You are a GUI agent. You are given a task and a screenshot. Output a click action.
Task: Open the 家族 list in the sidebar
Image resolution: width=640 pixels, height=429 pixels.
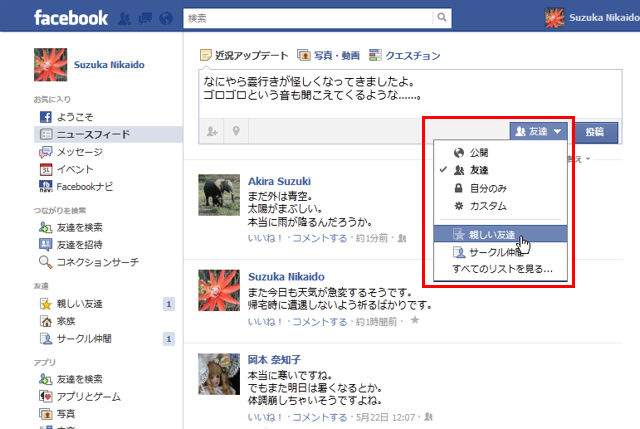57,321
